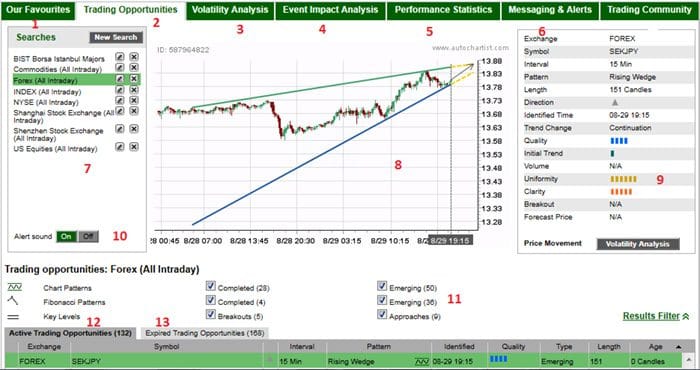700x370 pixels.
Task: Toggle Key Levels Breakouts (5) checkbox
Action: click(x=211, y=315)
